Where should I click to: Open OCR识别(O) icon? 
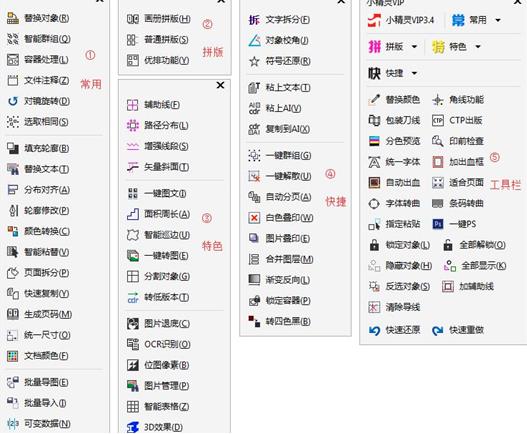[133, 344]
